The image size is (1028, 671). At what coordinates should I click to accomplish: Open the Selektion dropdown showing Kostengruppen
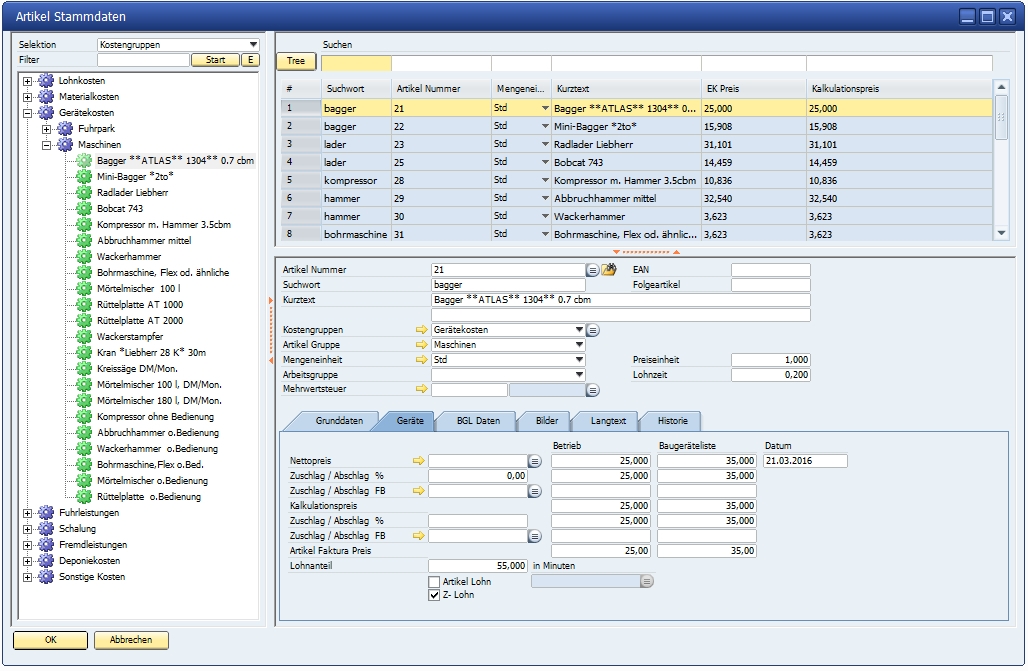click(252, 45)
